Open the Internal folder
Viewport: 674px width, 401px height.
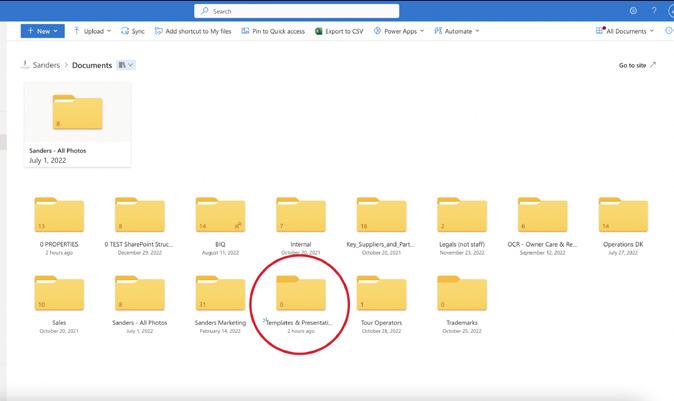[x=301, y=215]
